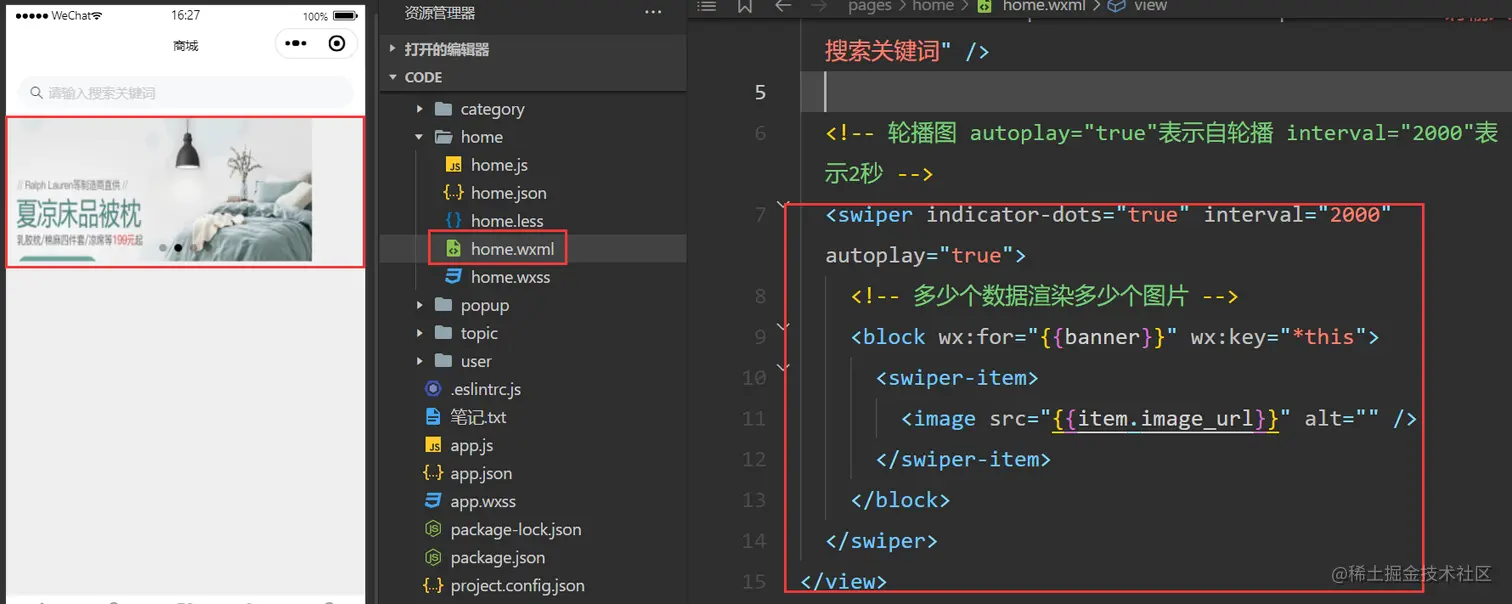
Task: Tap the mini program capsule menu dots
Action: click(296, 43)
